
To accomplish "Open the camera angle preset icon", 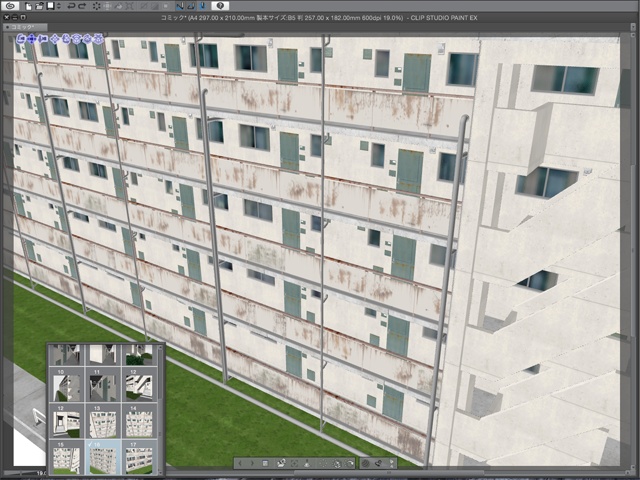I will click(280, 463).
